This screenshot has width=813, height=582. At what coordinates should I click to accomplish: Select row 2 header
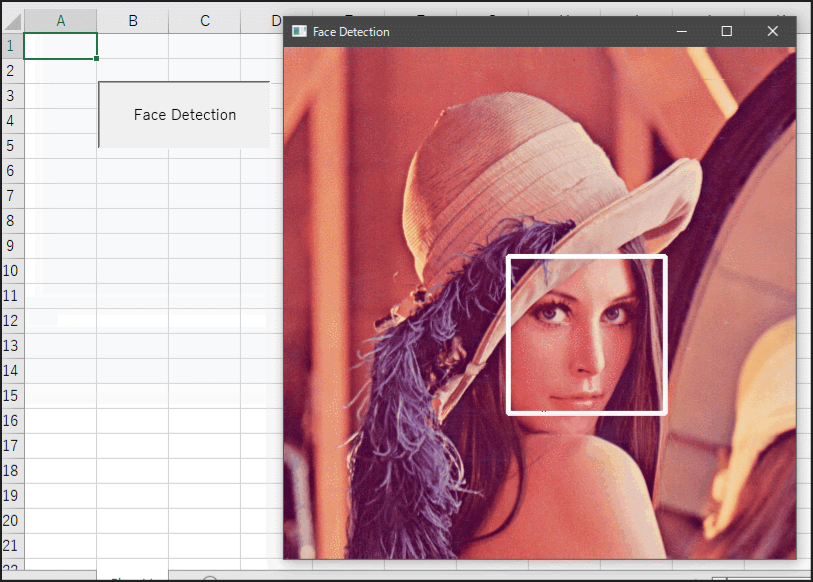pyautogui.click(x=12, y=71)
